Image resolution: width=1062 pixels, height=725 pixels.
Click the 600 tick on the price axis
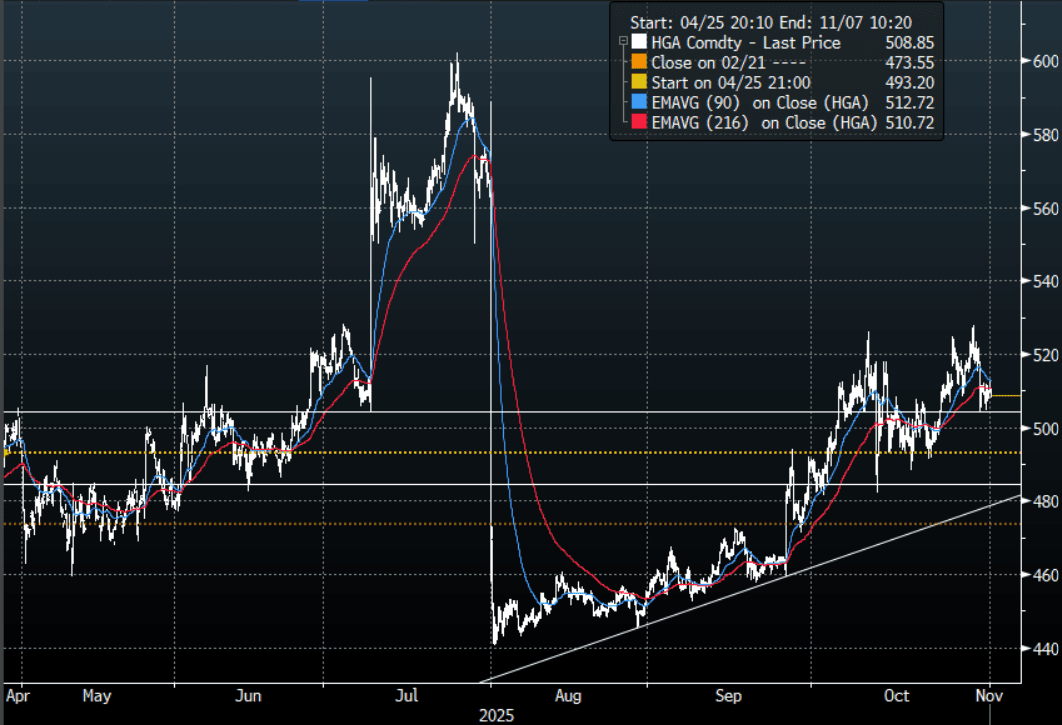(x=1045, y=62)
